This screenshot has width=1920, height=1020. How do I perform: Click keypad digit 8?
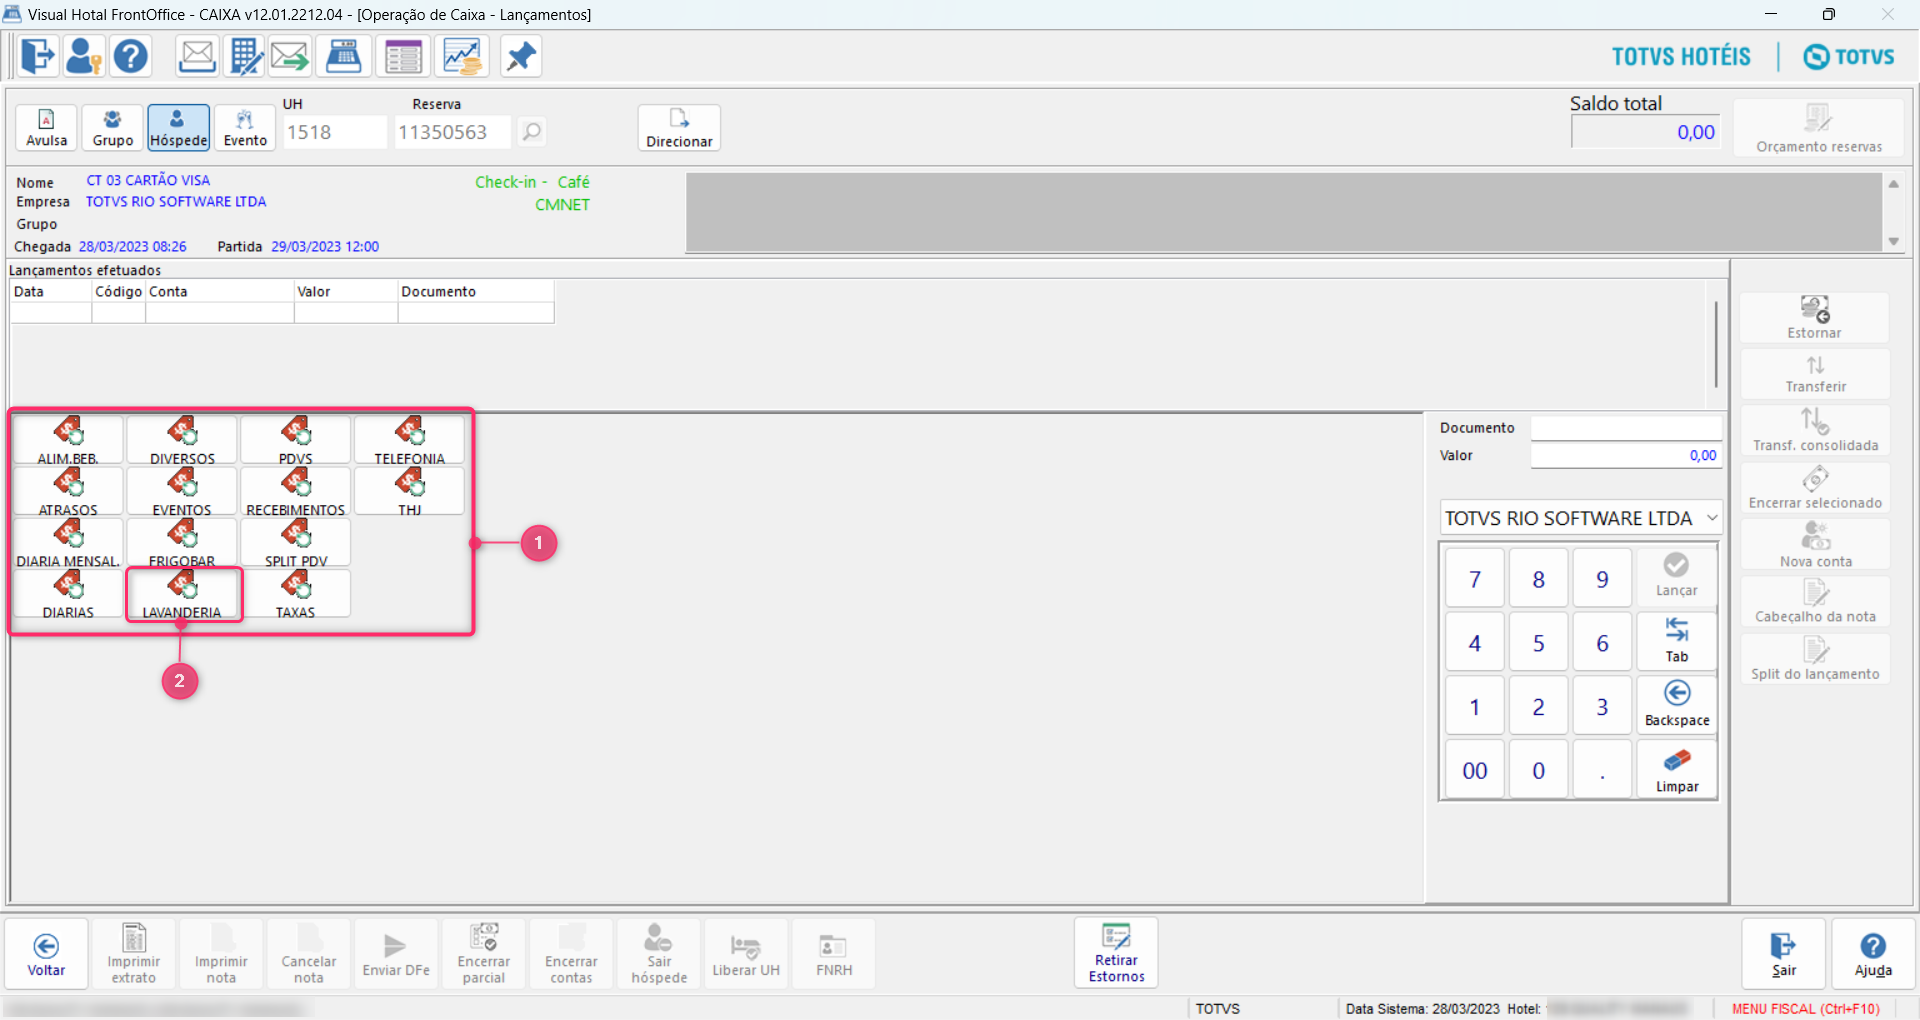1539,579
